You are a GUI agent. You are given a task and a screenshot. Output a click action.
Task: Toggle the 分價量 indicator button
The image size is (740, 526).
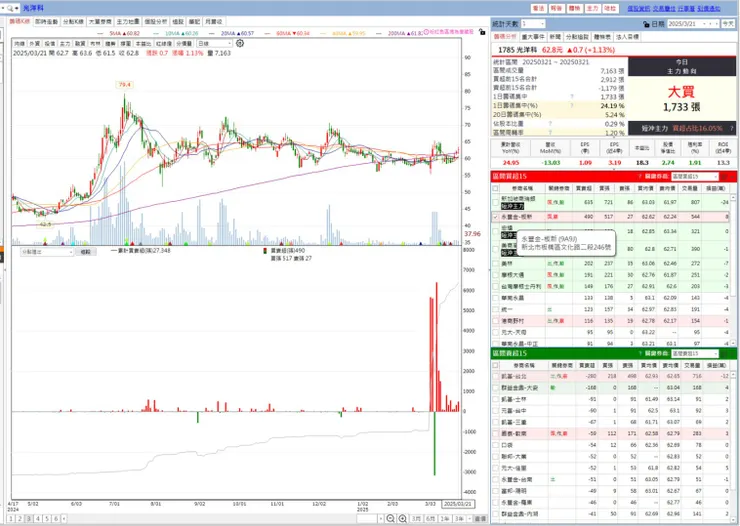click(x=184, y=43)
